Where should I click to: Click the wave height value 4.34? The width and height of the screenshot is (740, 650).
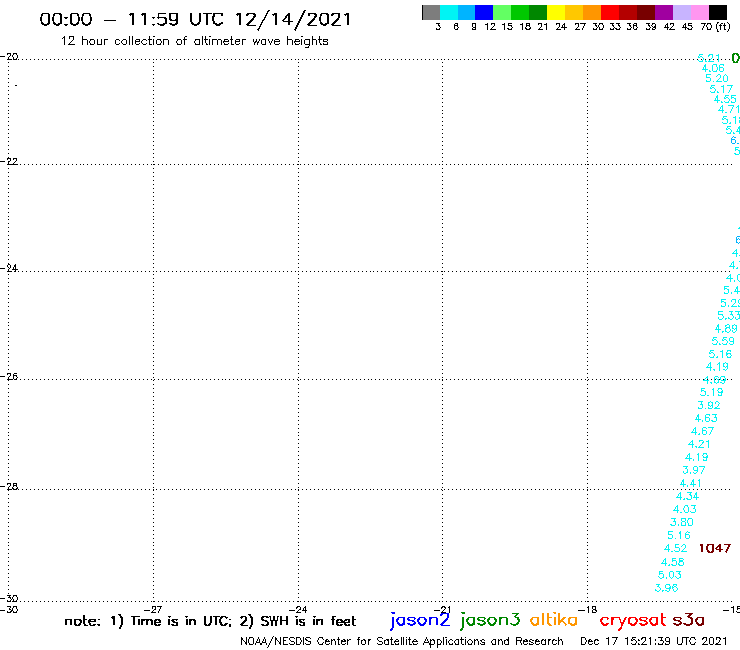(687, 496)
